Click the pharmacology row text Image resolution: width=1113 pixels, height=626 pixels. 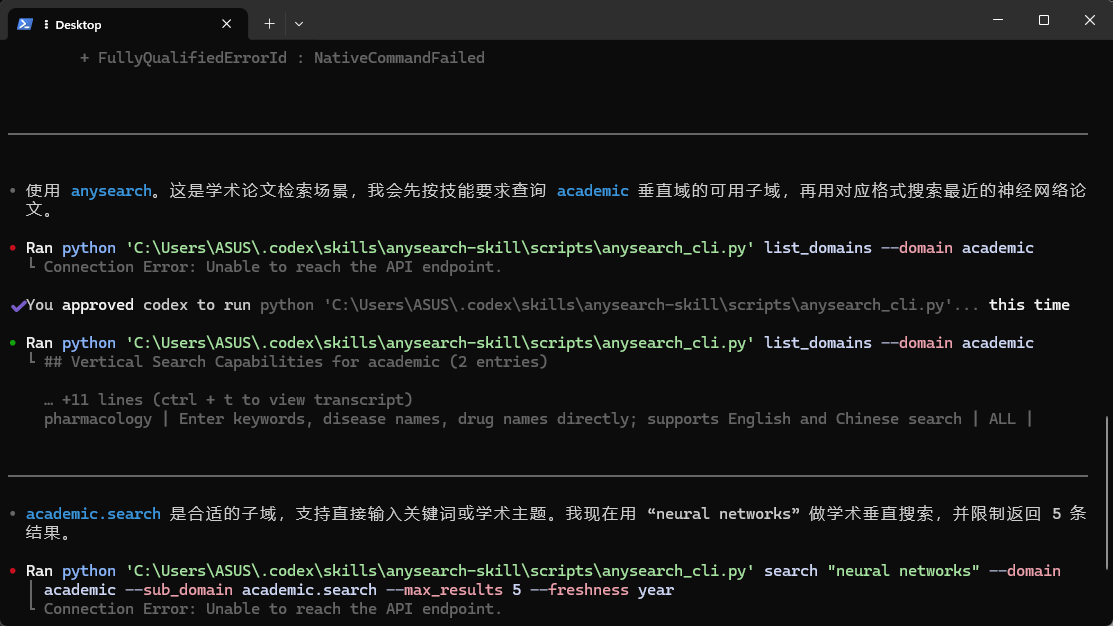coord(538,419)
